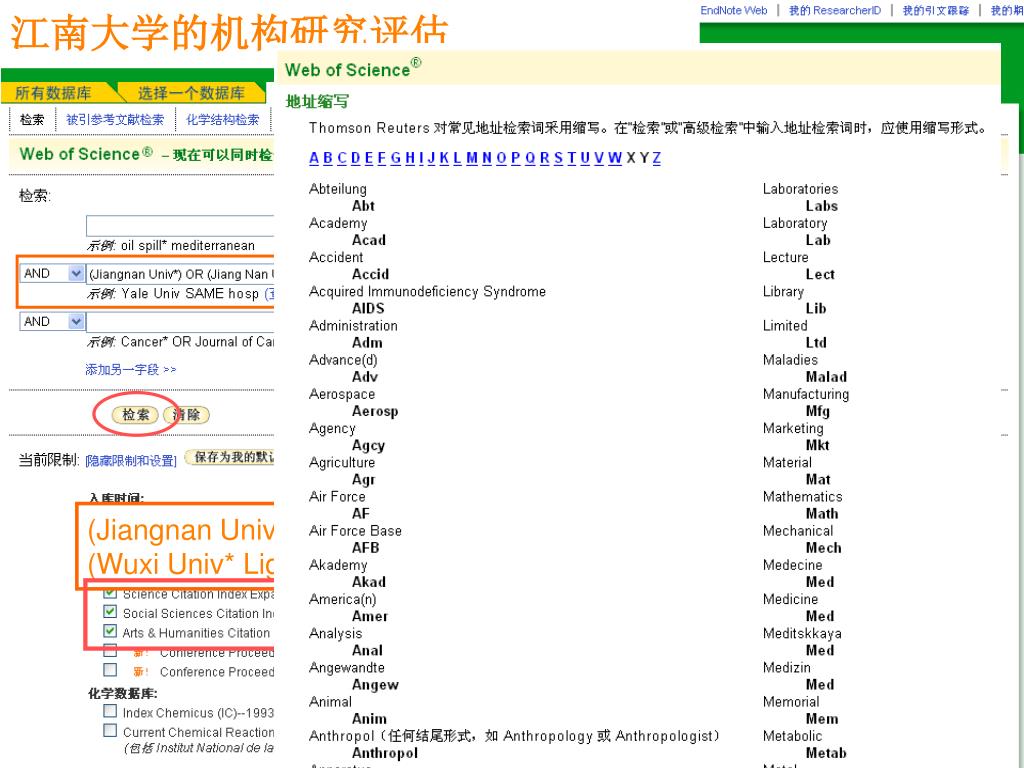Image resolution: width=1024 pixels, height=768 pixels.
Task: Enable the second Conference Proceedings checkbox
Action: pyautogui.click(x=110, y=670)
